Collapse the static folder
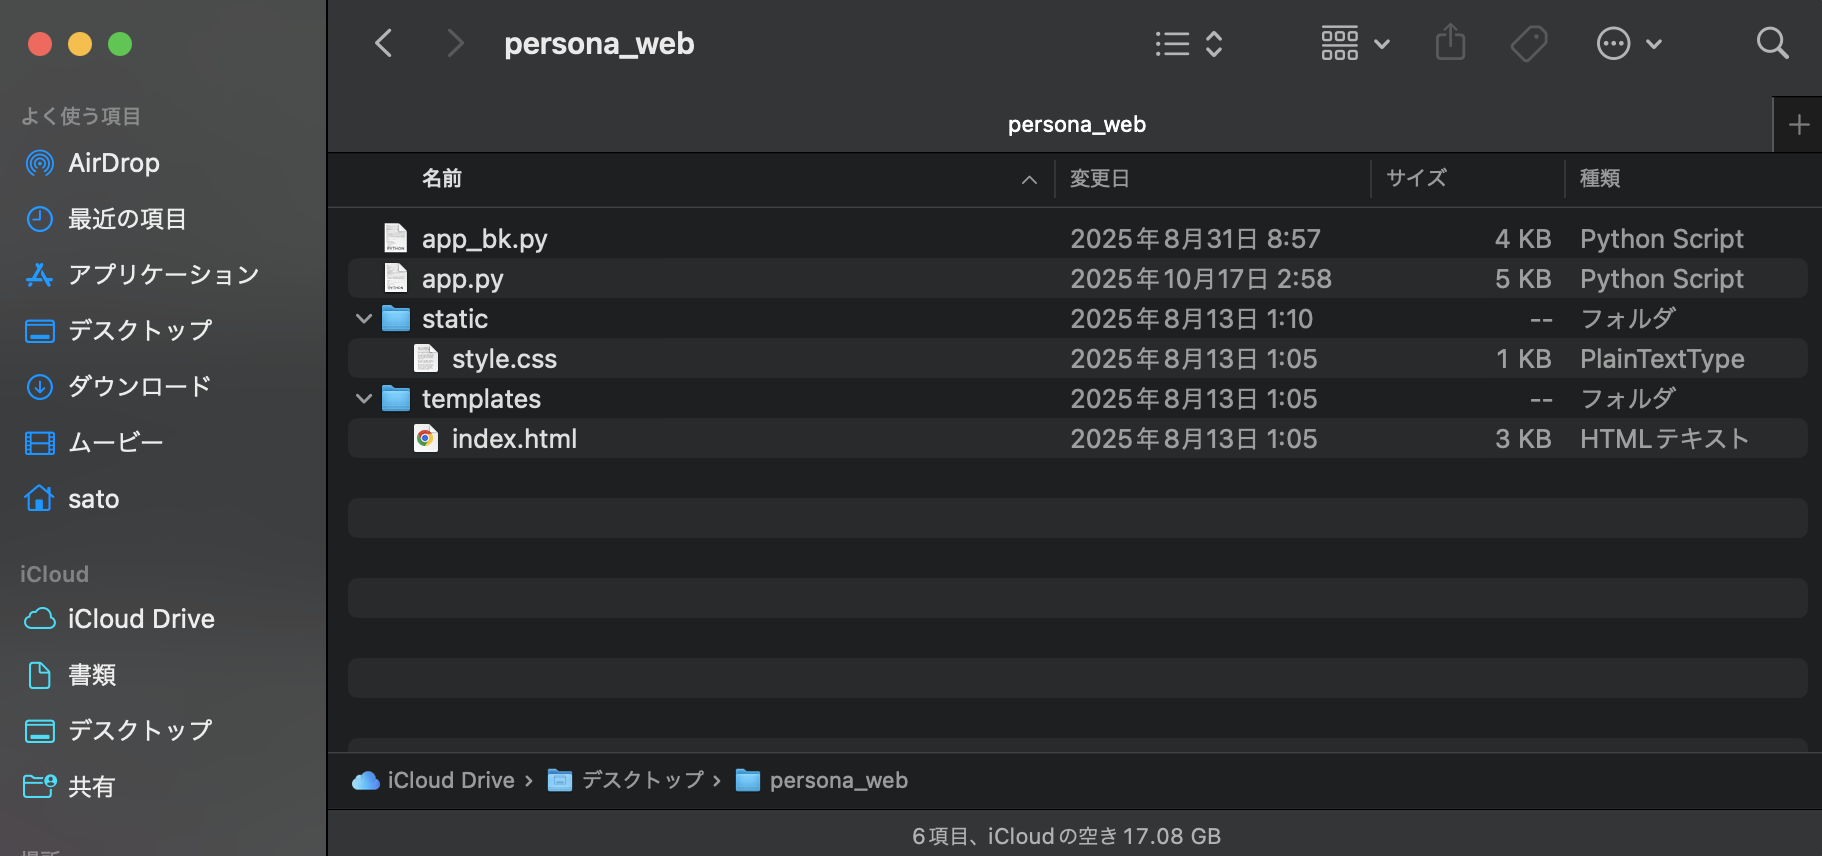The image size is (1822, 856). tap(364, 319)
